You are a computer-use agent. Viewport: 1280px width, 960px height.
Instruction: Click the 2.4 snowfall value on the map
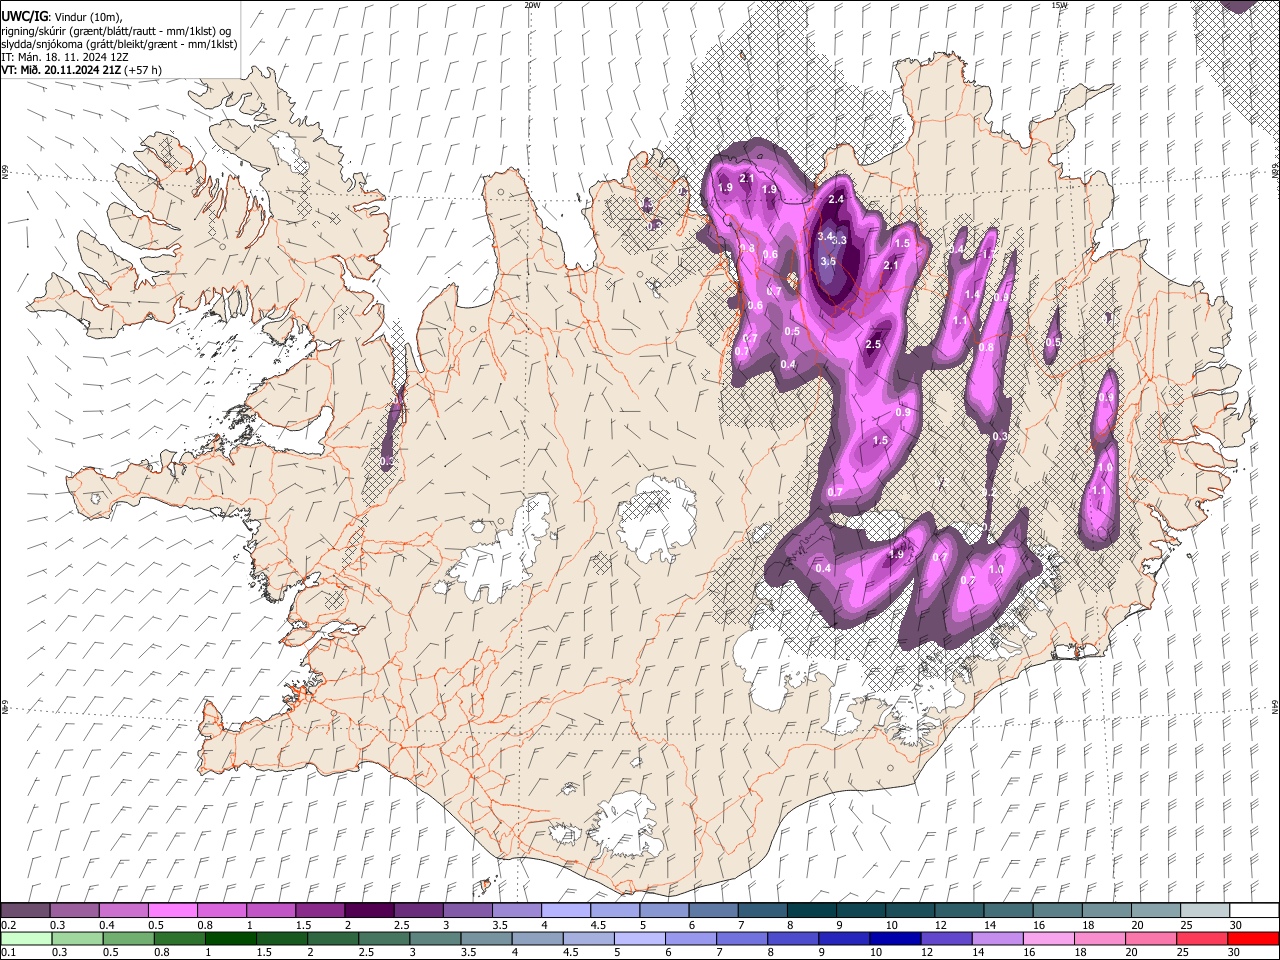pos(837,199)
